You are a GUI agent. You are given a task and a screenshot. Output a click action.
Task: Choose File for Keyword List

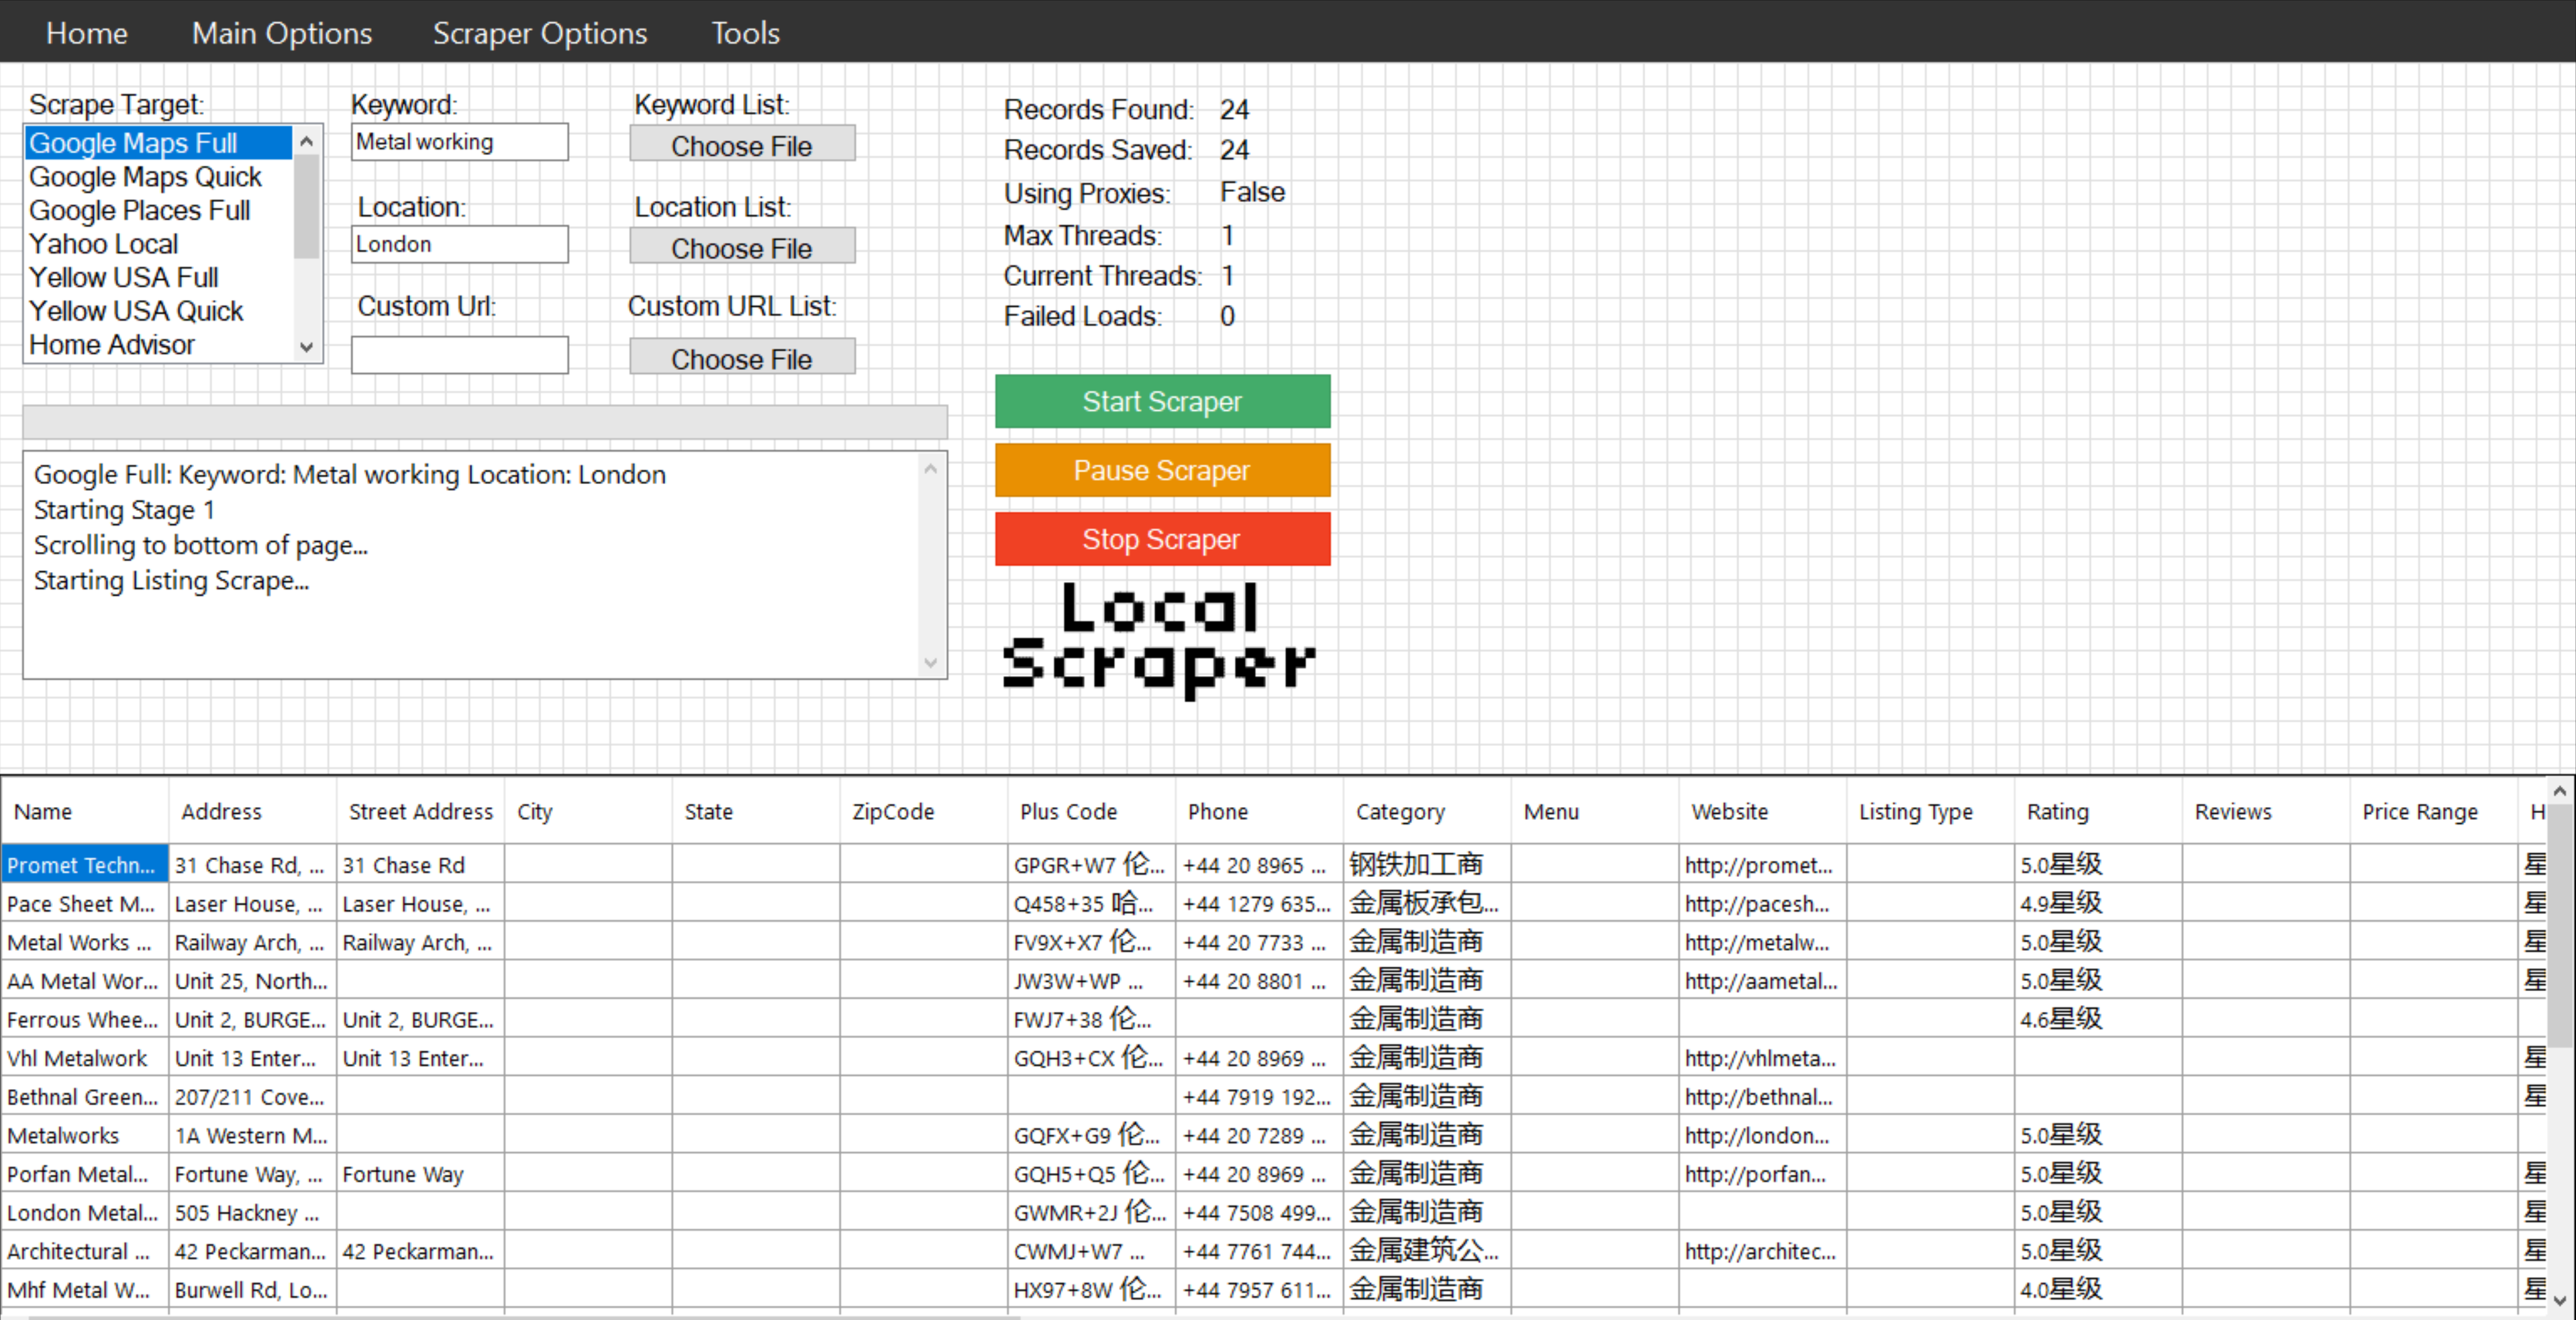point(742,144)
